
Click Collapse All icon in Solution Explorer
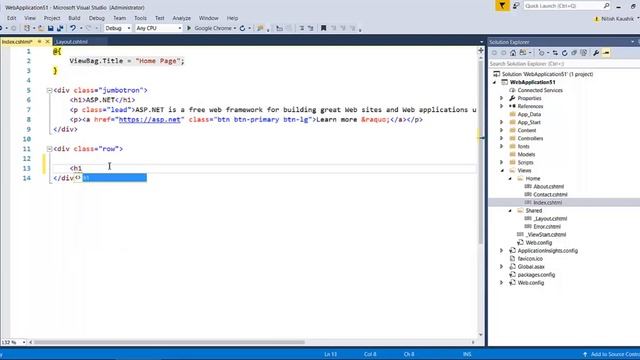point(574,53)
